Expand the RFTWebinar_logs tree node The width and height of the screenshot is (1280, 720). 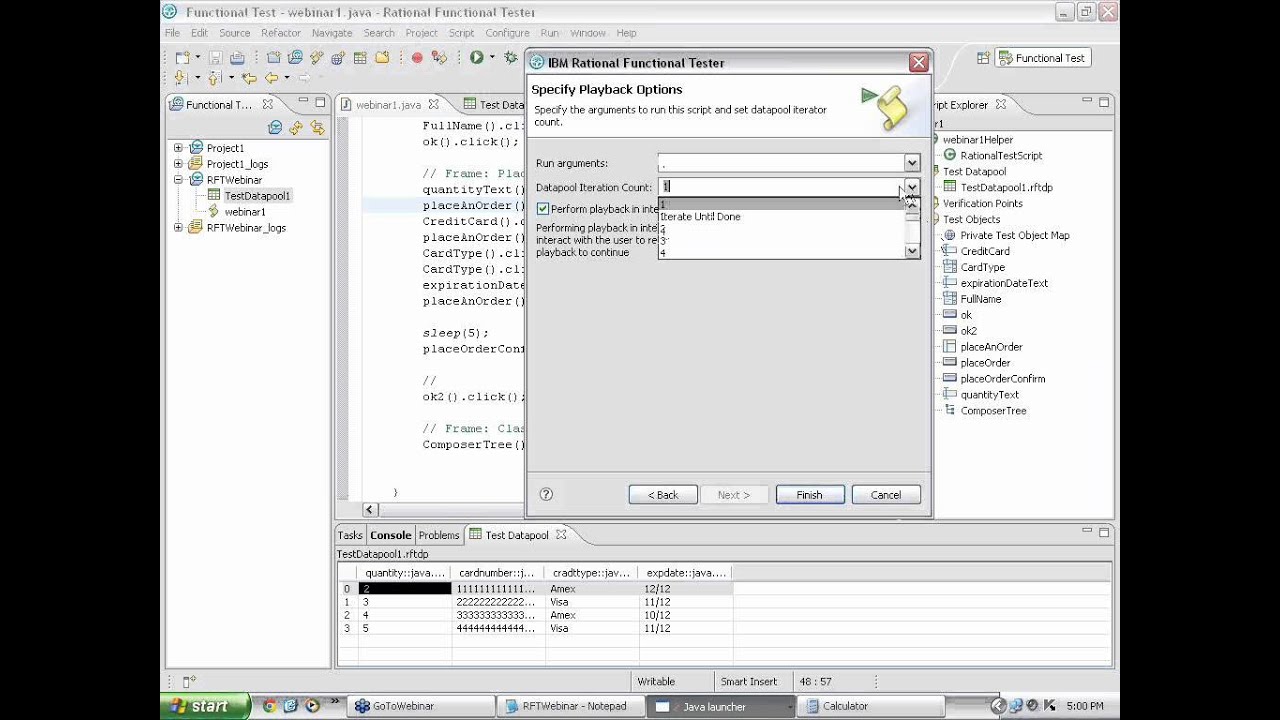pyautogui.click(x=178, y=228)
